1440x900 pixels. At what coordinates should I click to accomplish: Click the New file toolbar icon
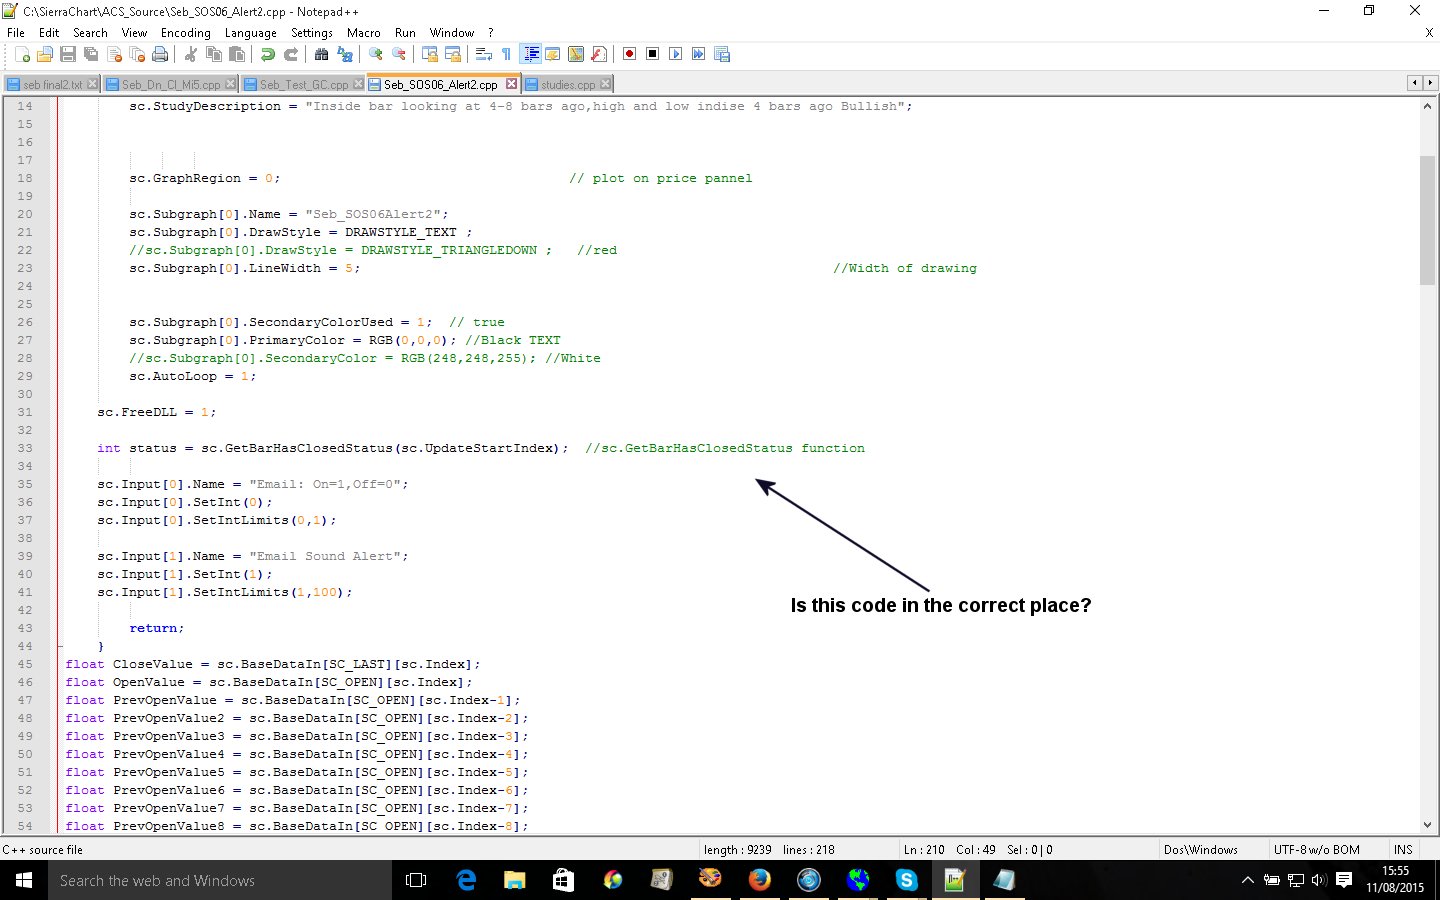(x=22, y=54)
